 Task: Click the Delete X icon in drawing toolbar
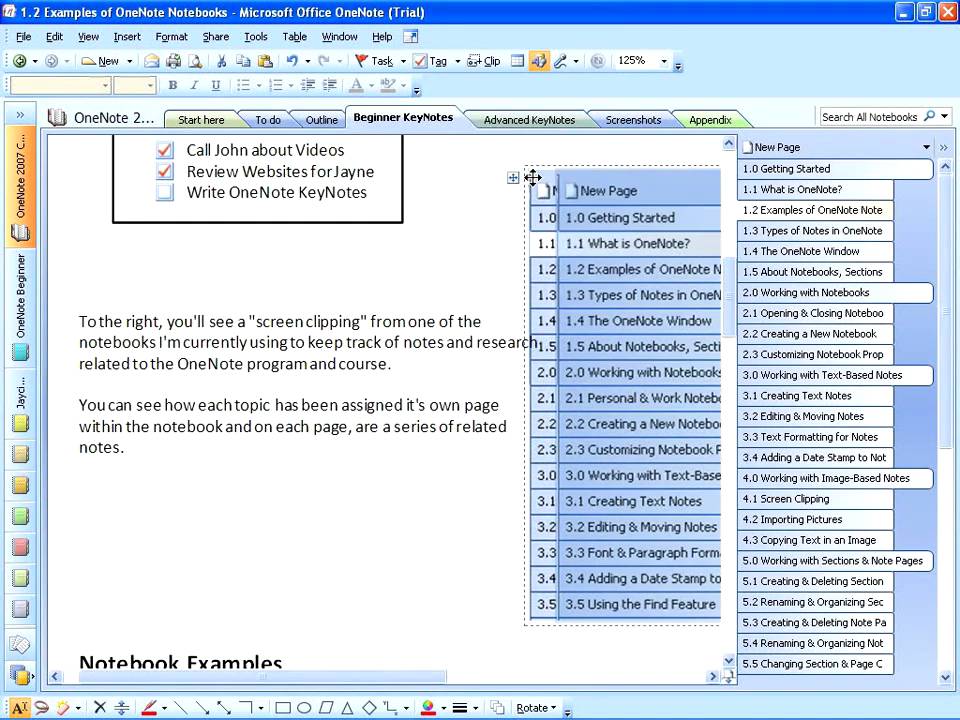[x=100, y=708]
